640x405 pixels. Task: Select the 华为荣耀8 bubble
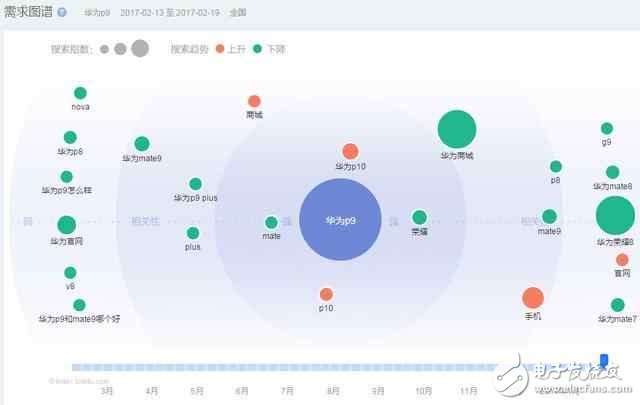point(615,216)
